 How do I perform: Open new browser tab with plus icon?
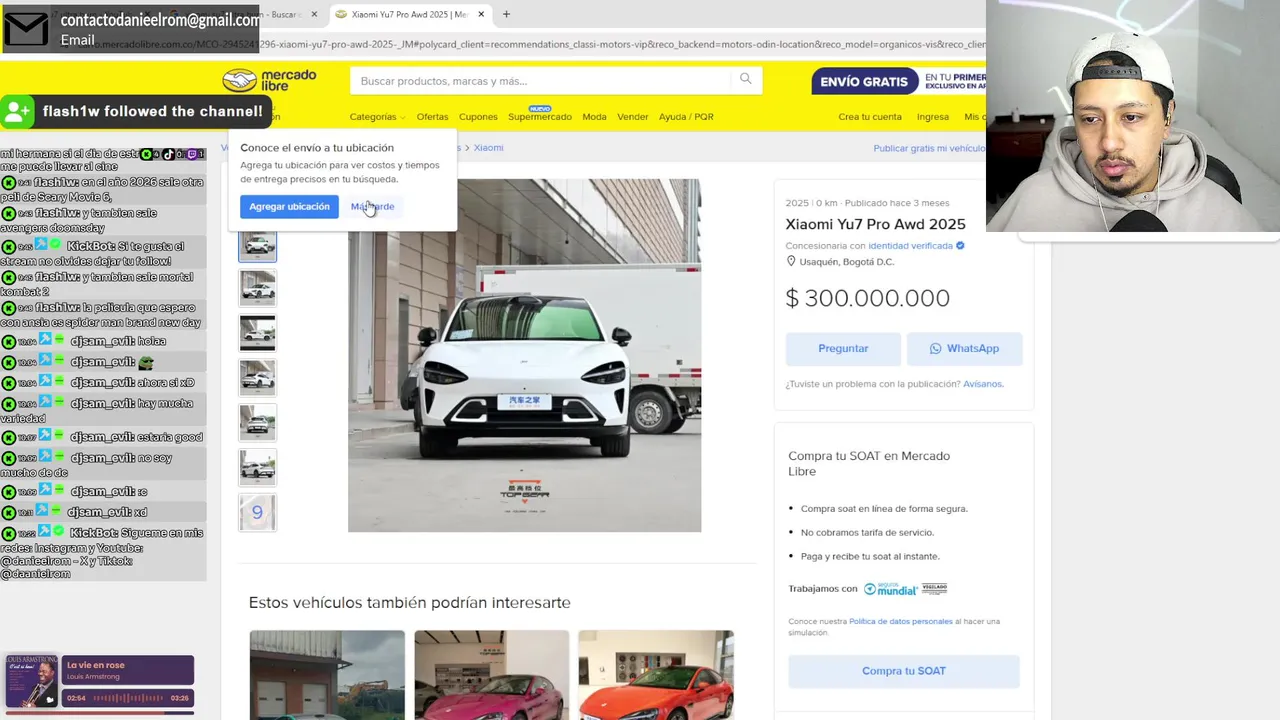[506, 14]
